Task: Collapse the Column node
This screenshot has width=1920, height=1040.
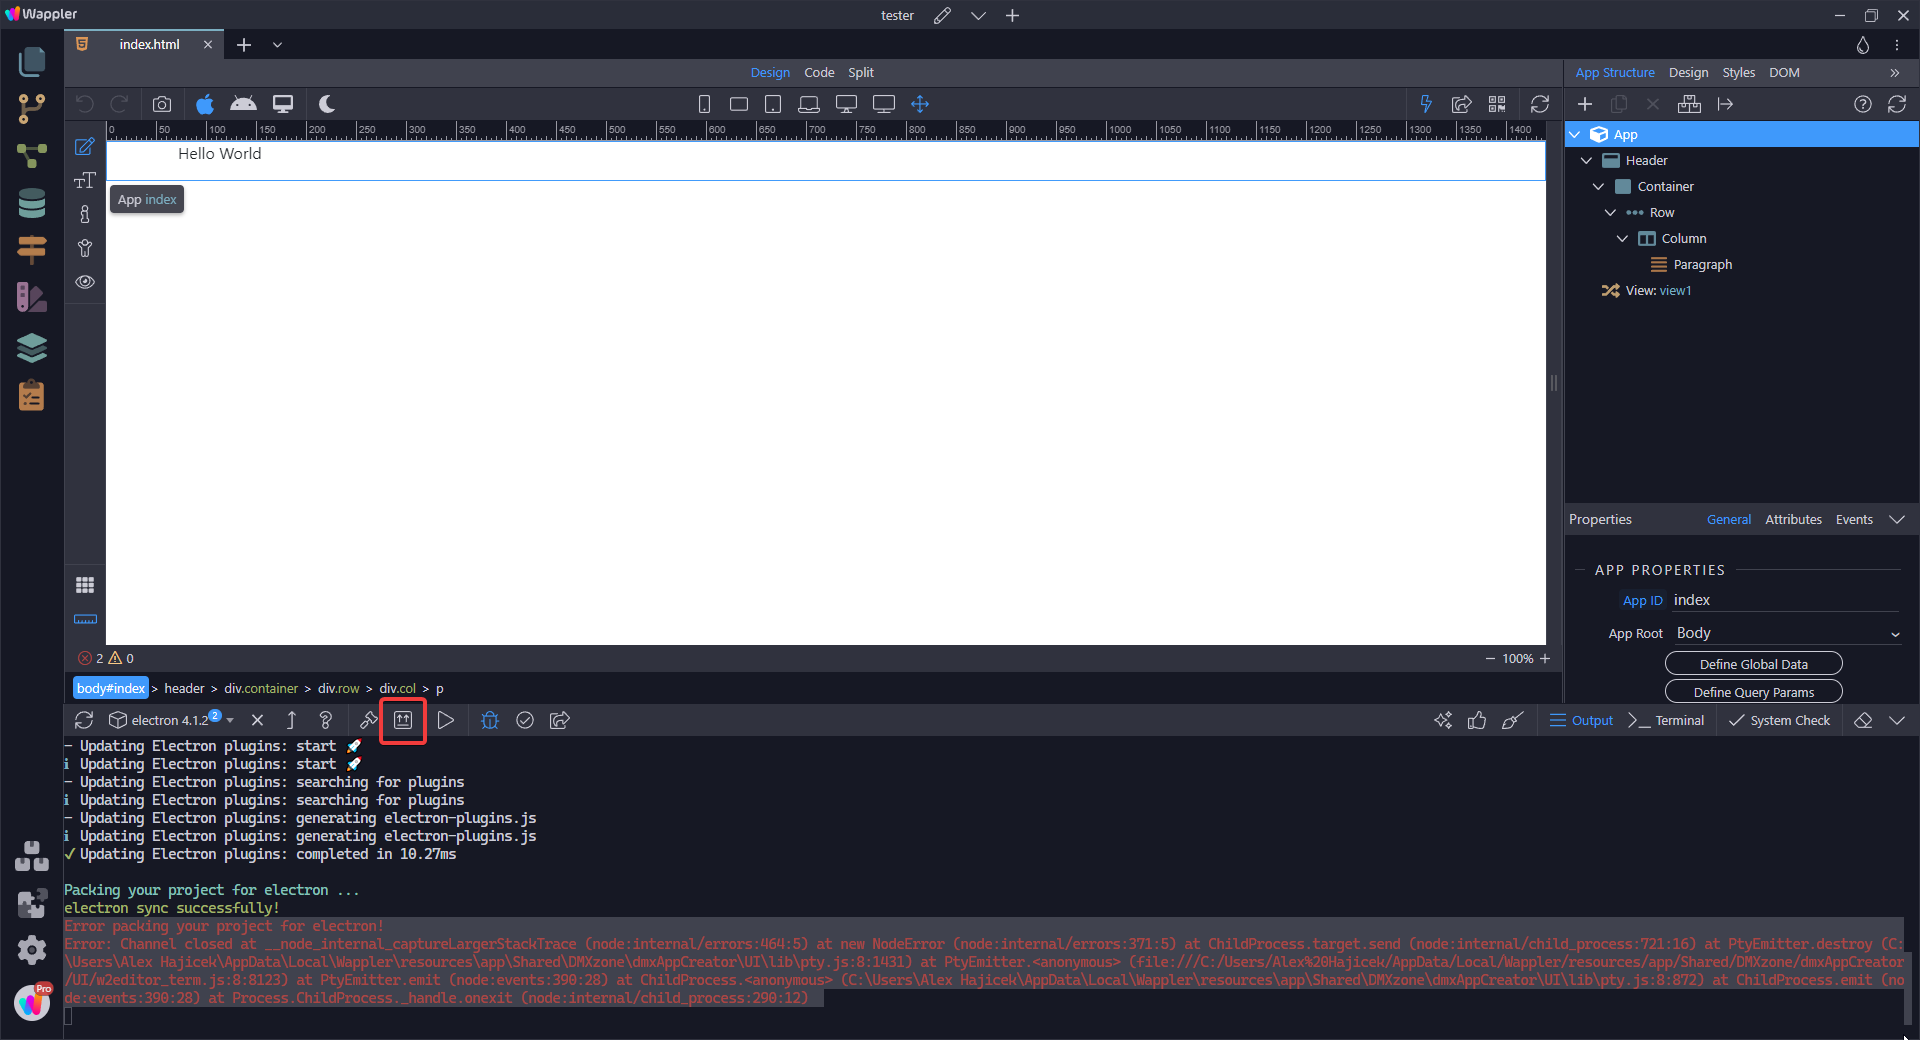Action: (x=1623, y=239)
